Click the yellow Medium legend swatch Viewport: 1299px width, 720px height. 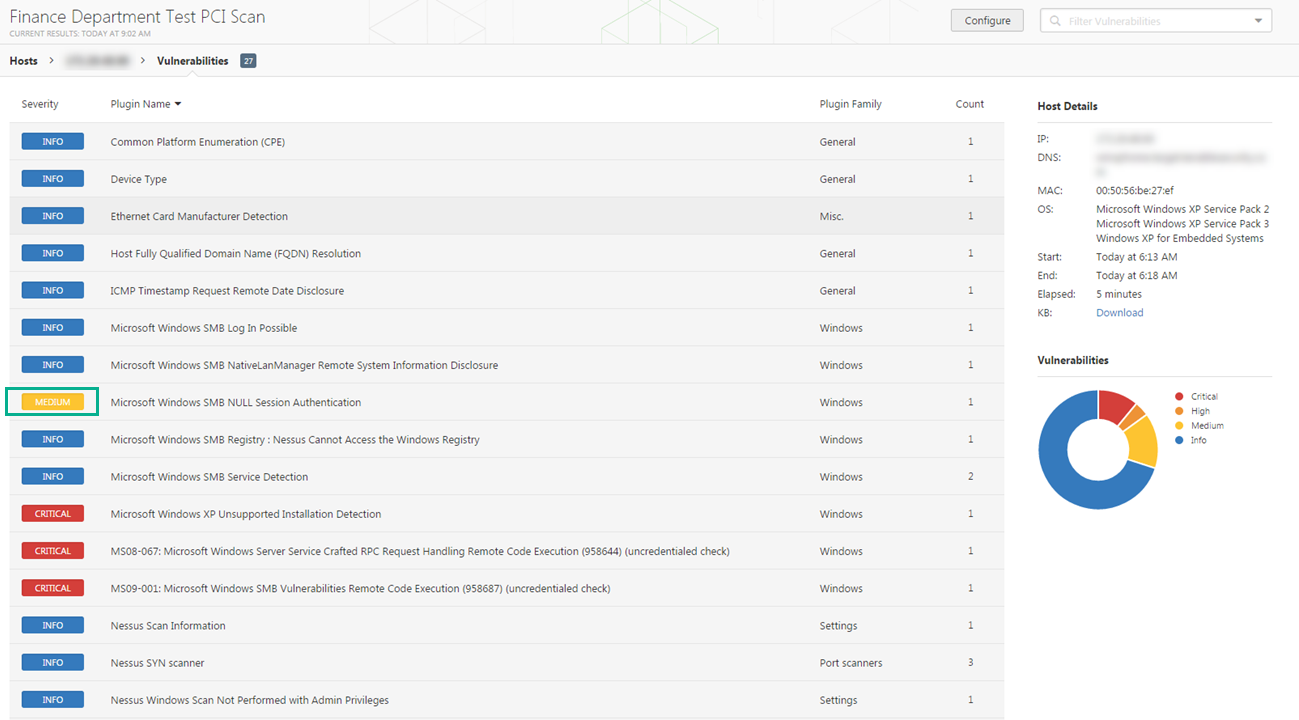(1180, 426)
